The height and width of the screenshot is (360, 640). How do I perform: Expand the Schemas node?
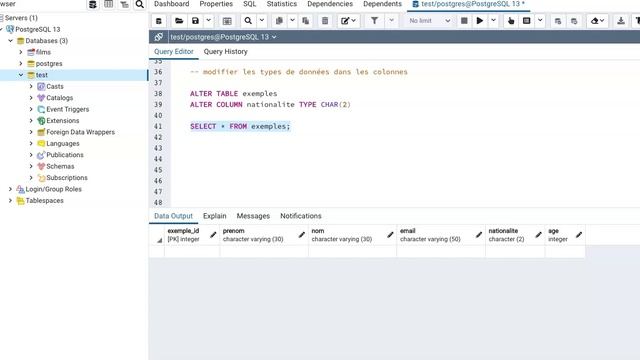coord(31,167)
